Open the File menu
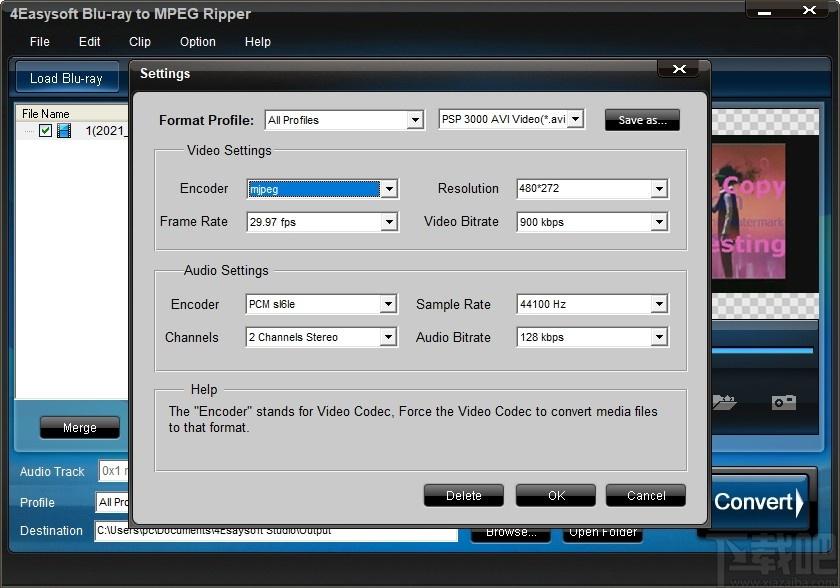840x588 pixels. [40, 42]
